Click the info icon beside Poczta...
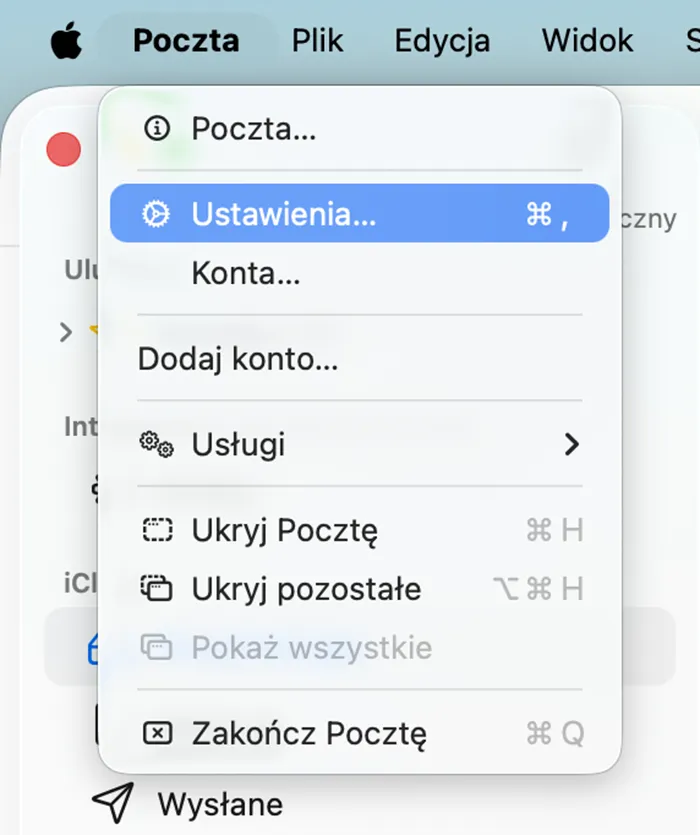This screenshot has width=700, height=835. tap(158, 128)
